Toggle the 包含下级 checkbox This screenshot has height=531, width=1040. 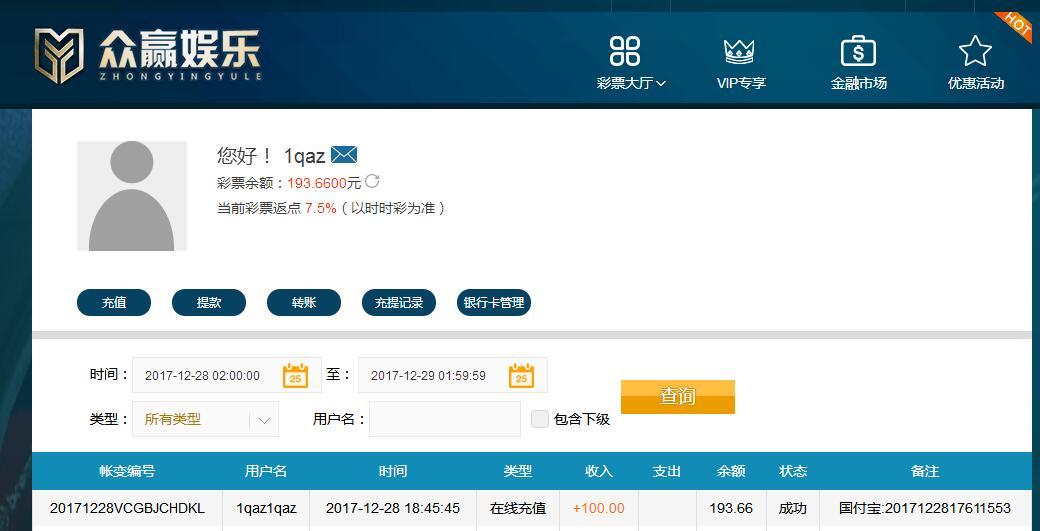540,419
